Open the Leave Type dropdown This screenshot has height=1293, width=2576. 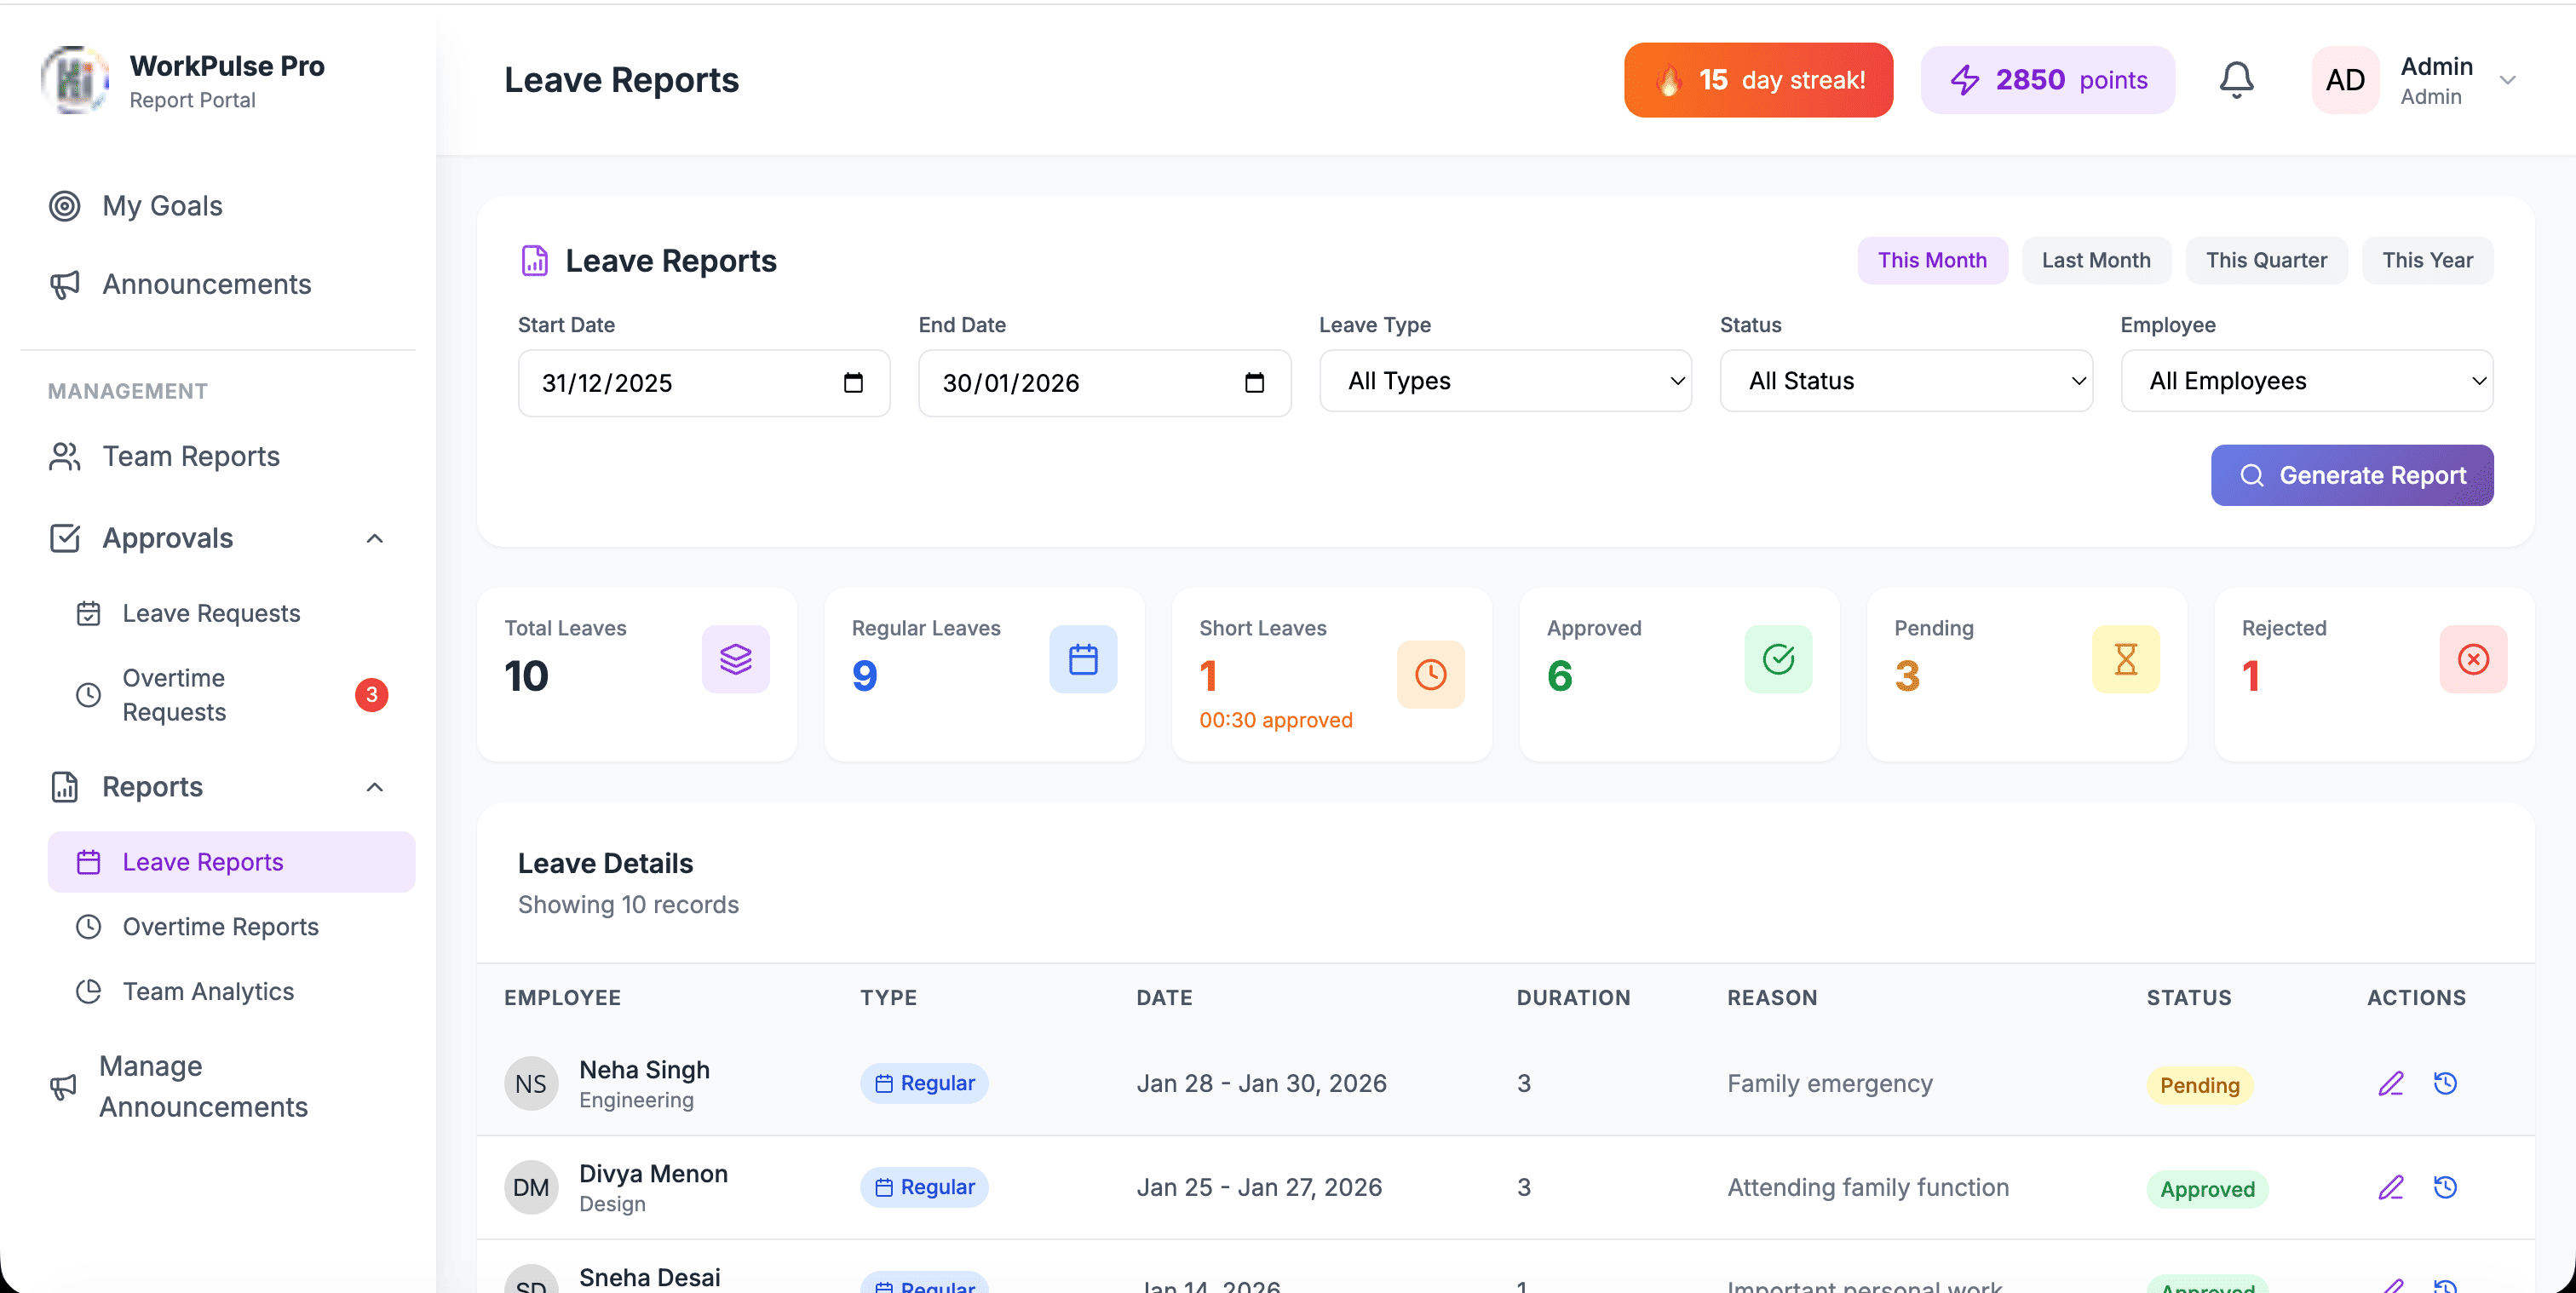point(1505,381)
